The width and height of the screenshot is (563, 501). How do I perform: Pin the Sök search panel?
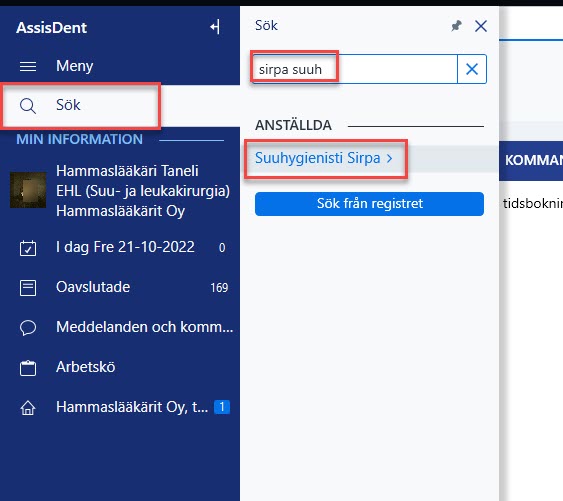click(x=456, y=26)
